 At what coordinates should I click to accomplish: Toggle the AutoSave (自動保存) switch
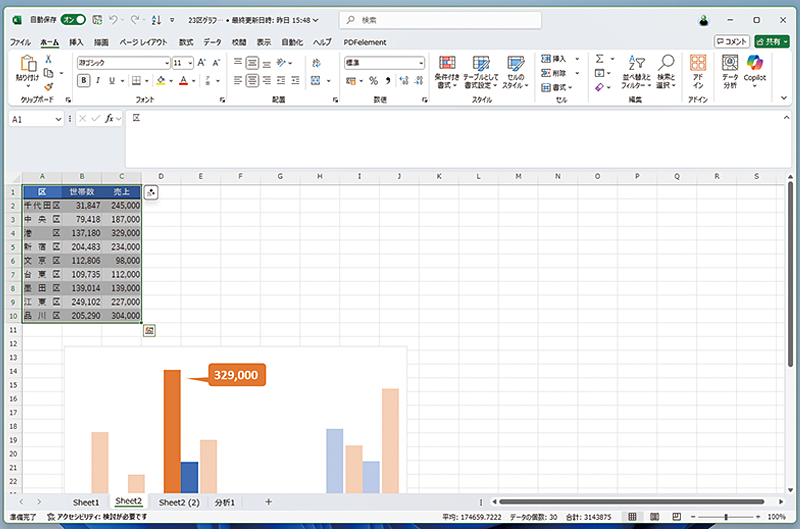[x=73, y=19]
